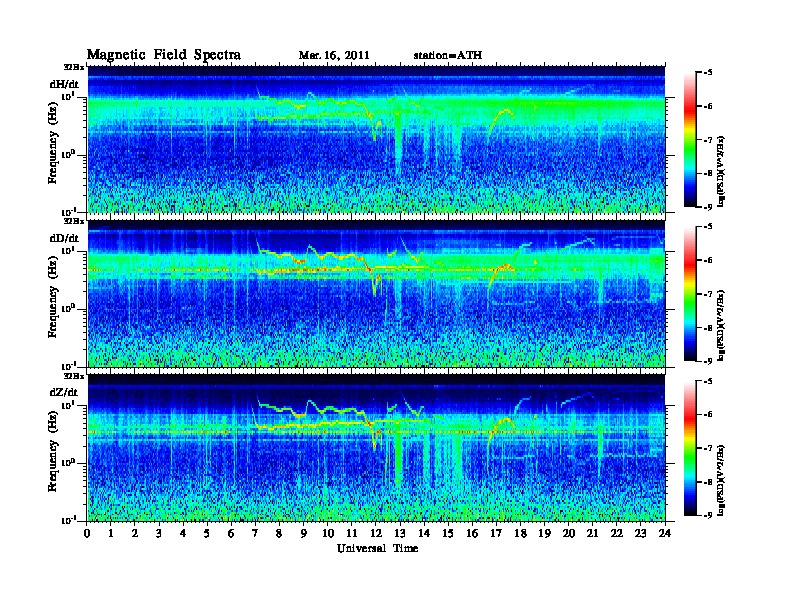Click the color bar beside the dZ/dt panel

click(690, 448)
